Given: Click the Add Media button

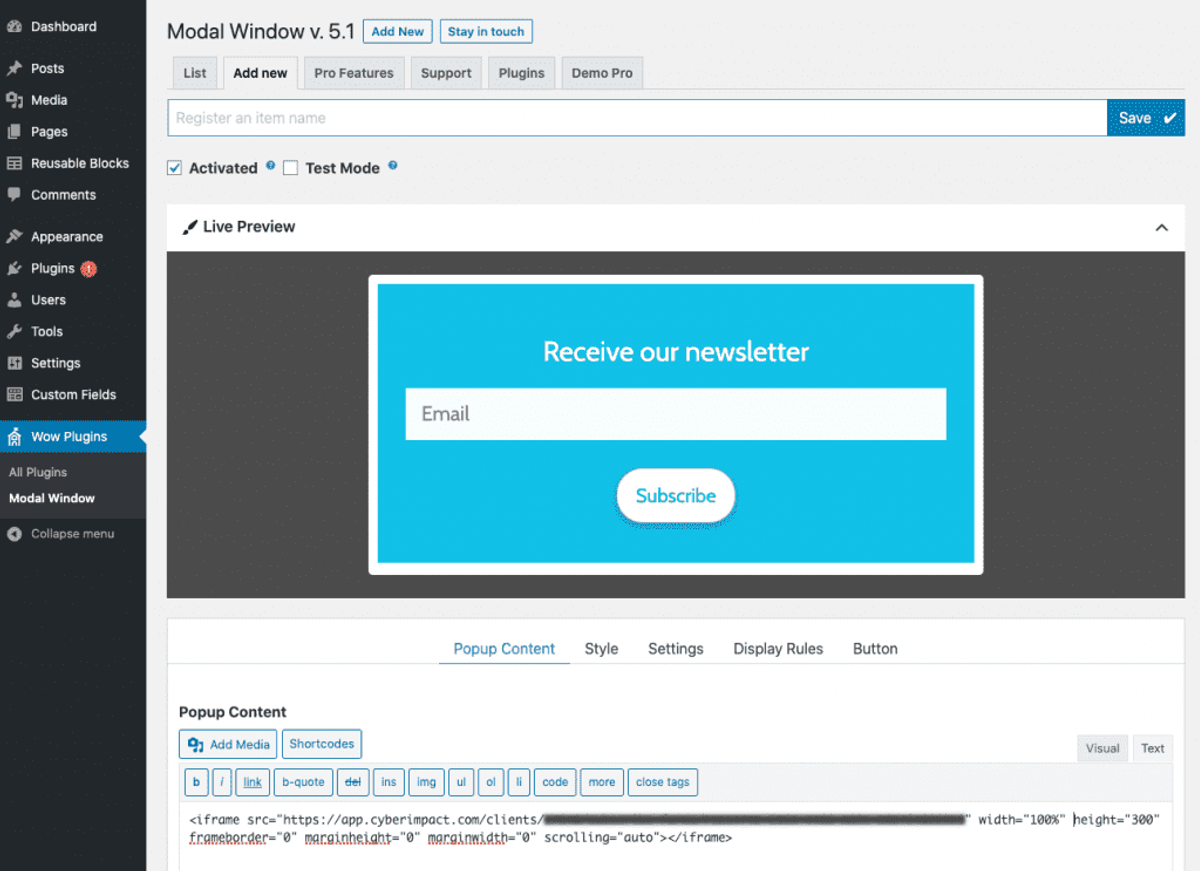Looking at the screenshot, I should [228, 744].
